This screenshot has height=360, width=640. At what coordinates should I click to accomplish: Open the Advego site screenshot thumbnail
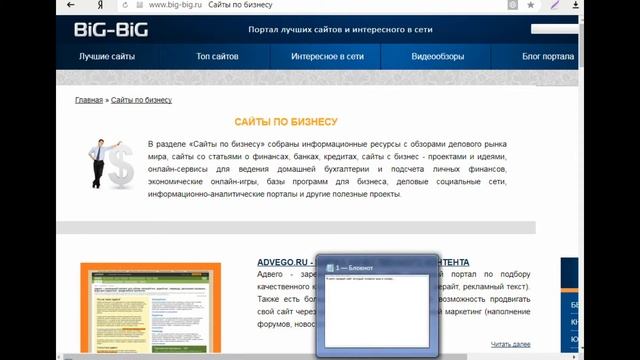151,308
